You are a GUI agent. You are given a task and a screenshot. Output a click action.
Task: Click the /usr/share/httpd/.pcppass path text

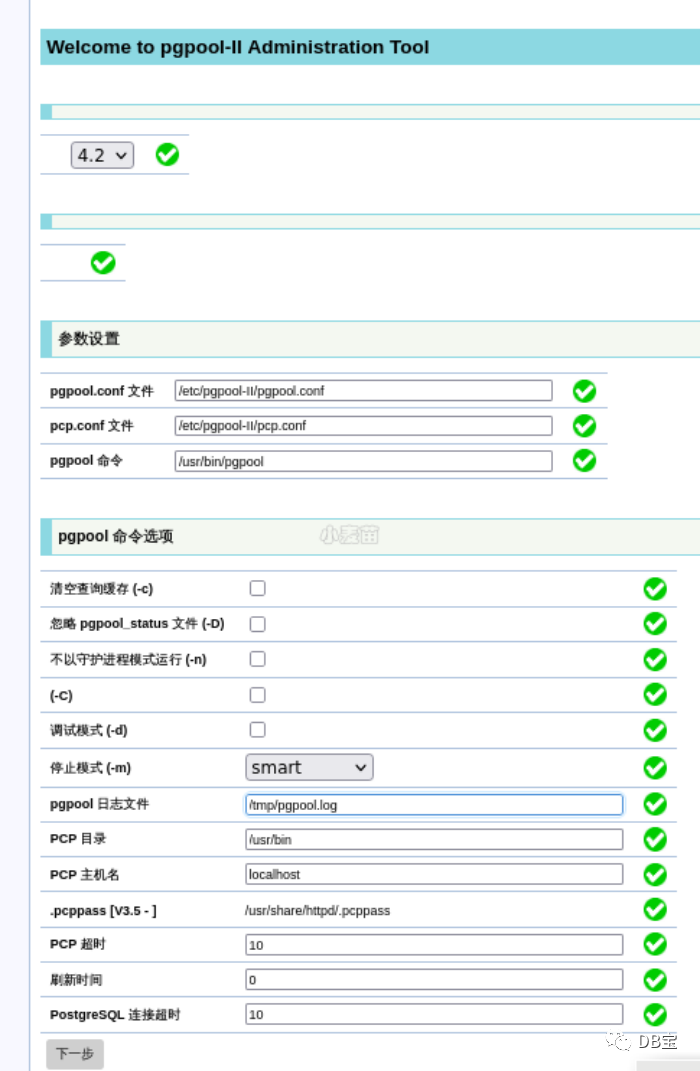(x=318, y=910)
